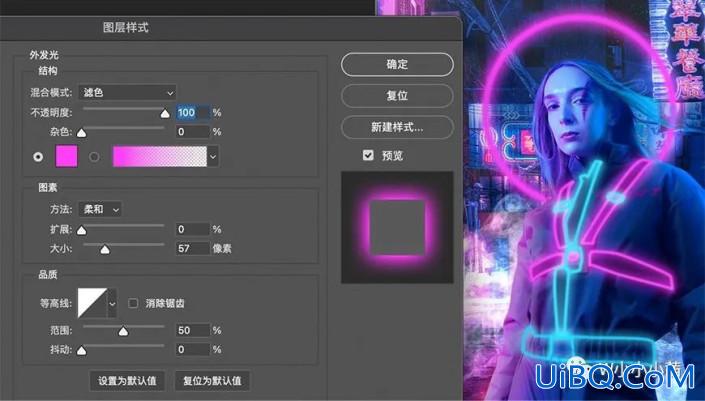
Task: Open the 方法 柔和 dropdown
Action: click(100, 209)
